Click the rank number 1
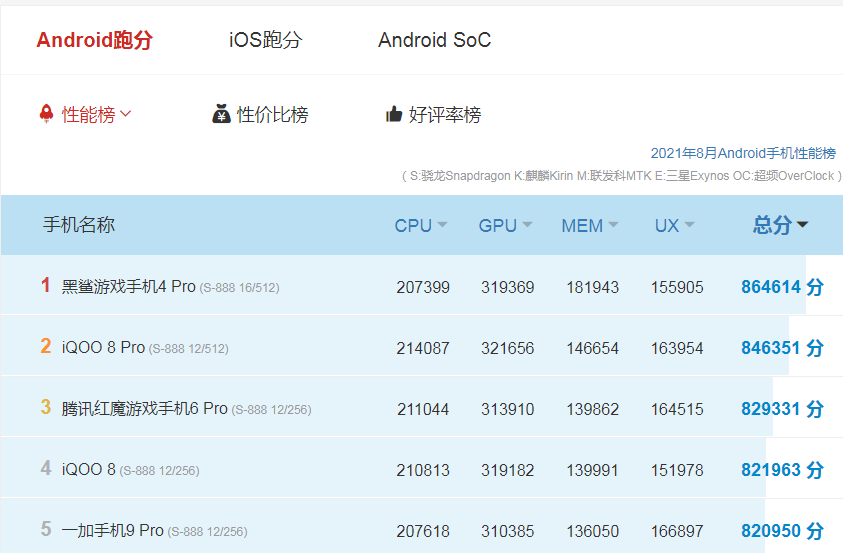 pyautogui.click(x=46, y=285)
